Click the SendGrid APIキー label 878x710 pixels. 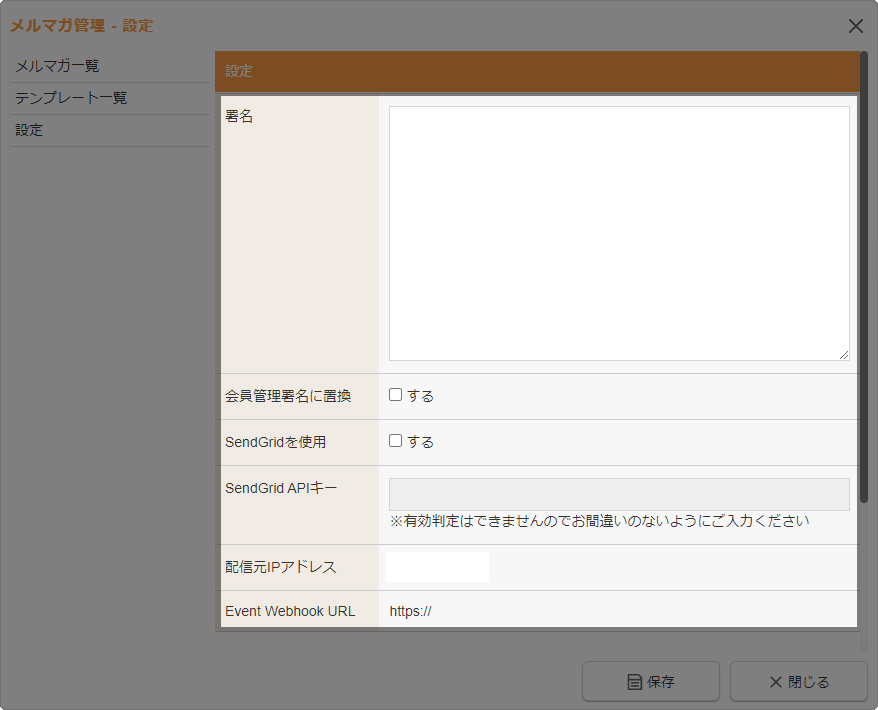[281, 488]
